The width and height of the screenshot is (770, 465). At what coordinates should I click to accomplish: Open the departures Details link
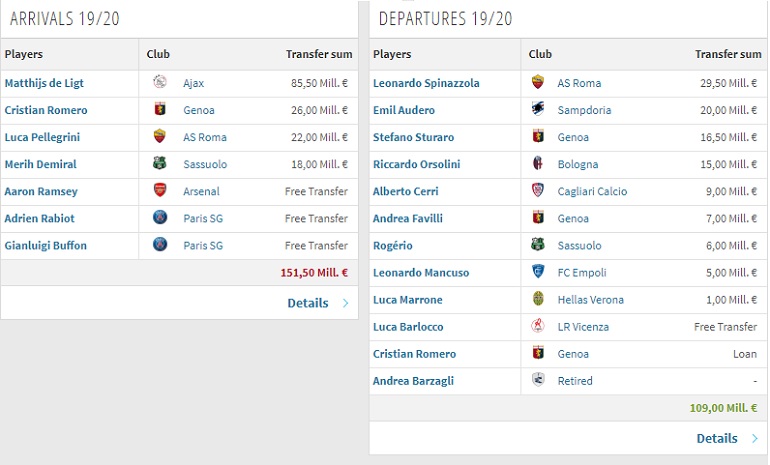coord(717,438)
